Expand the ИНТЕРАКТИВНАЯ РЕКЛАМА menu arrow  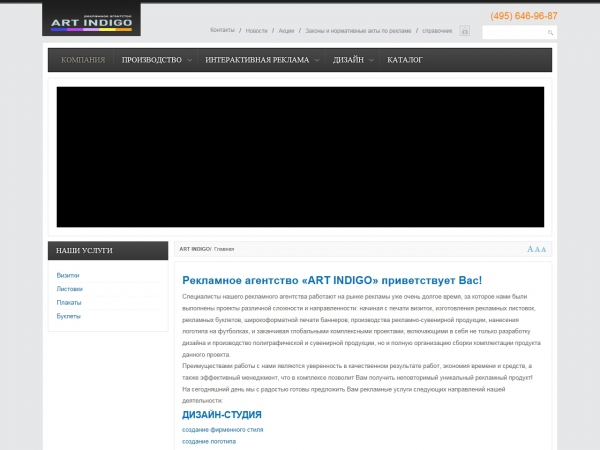317,60
